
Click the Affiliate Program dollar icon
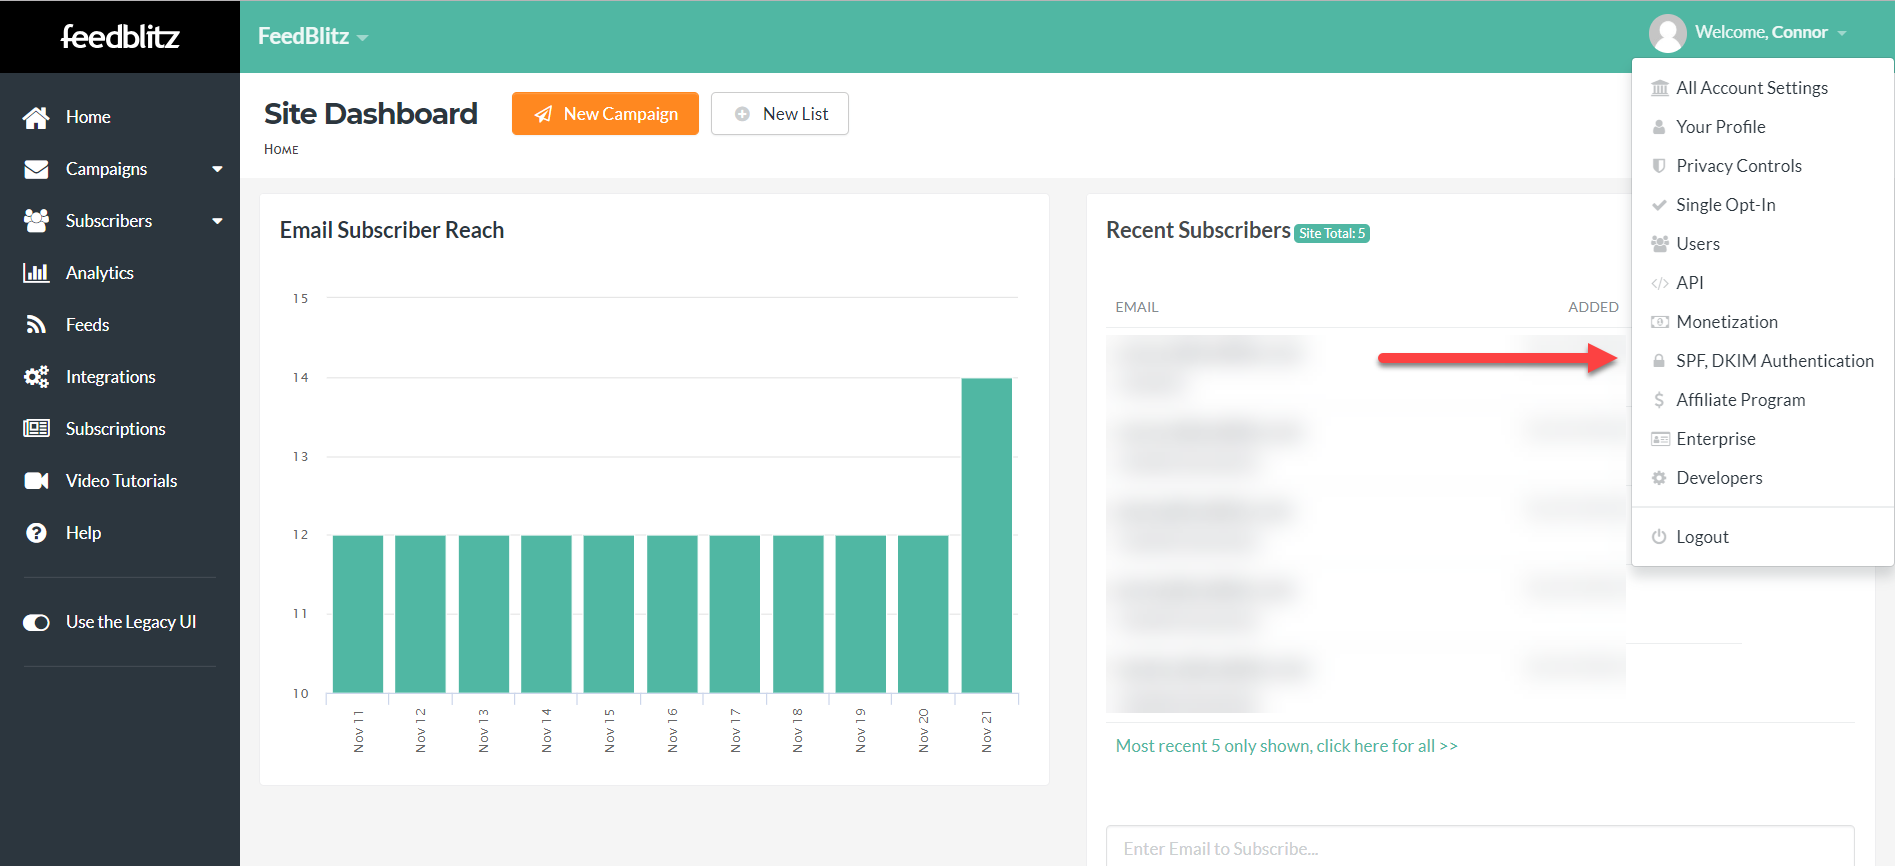pos(1659,400)
